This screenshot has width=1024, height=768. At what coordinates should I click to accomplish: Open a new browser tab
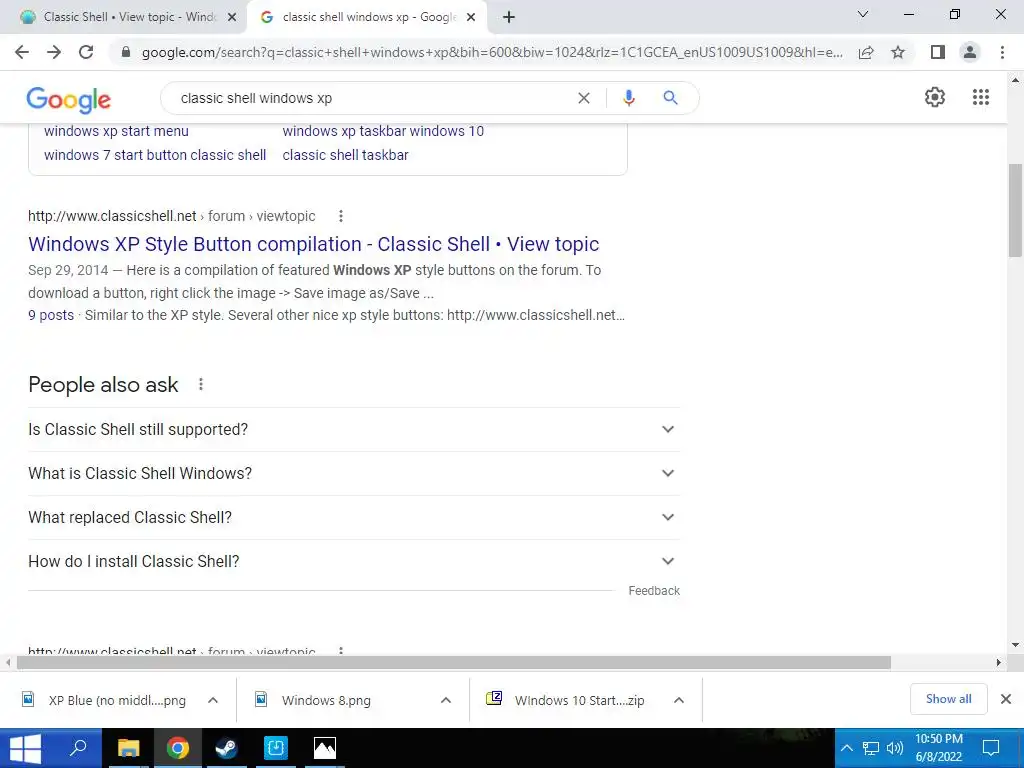(509, 17)
